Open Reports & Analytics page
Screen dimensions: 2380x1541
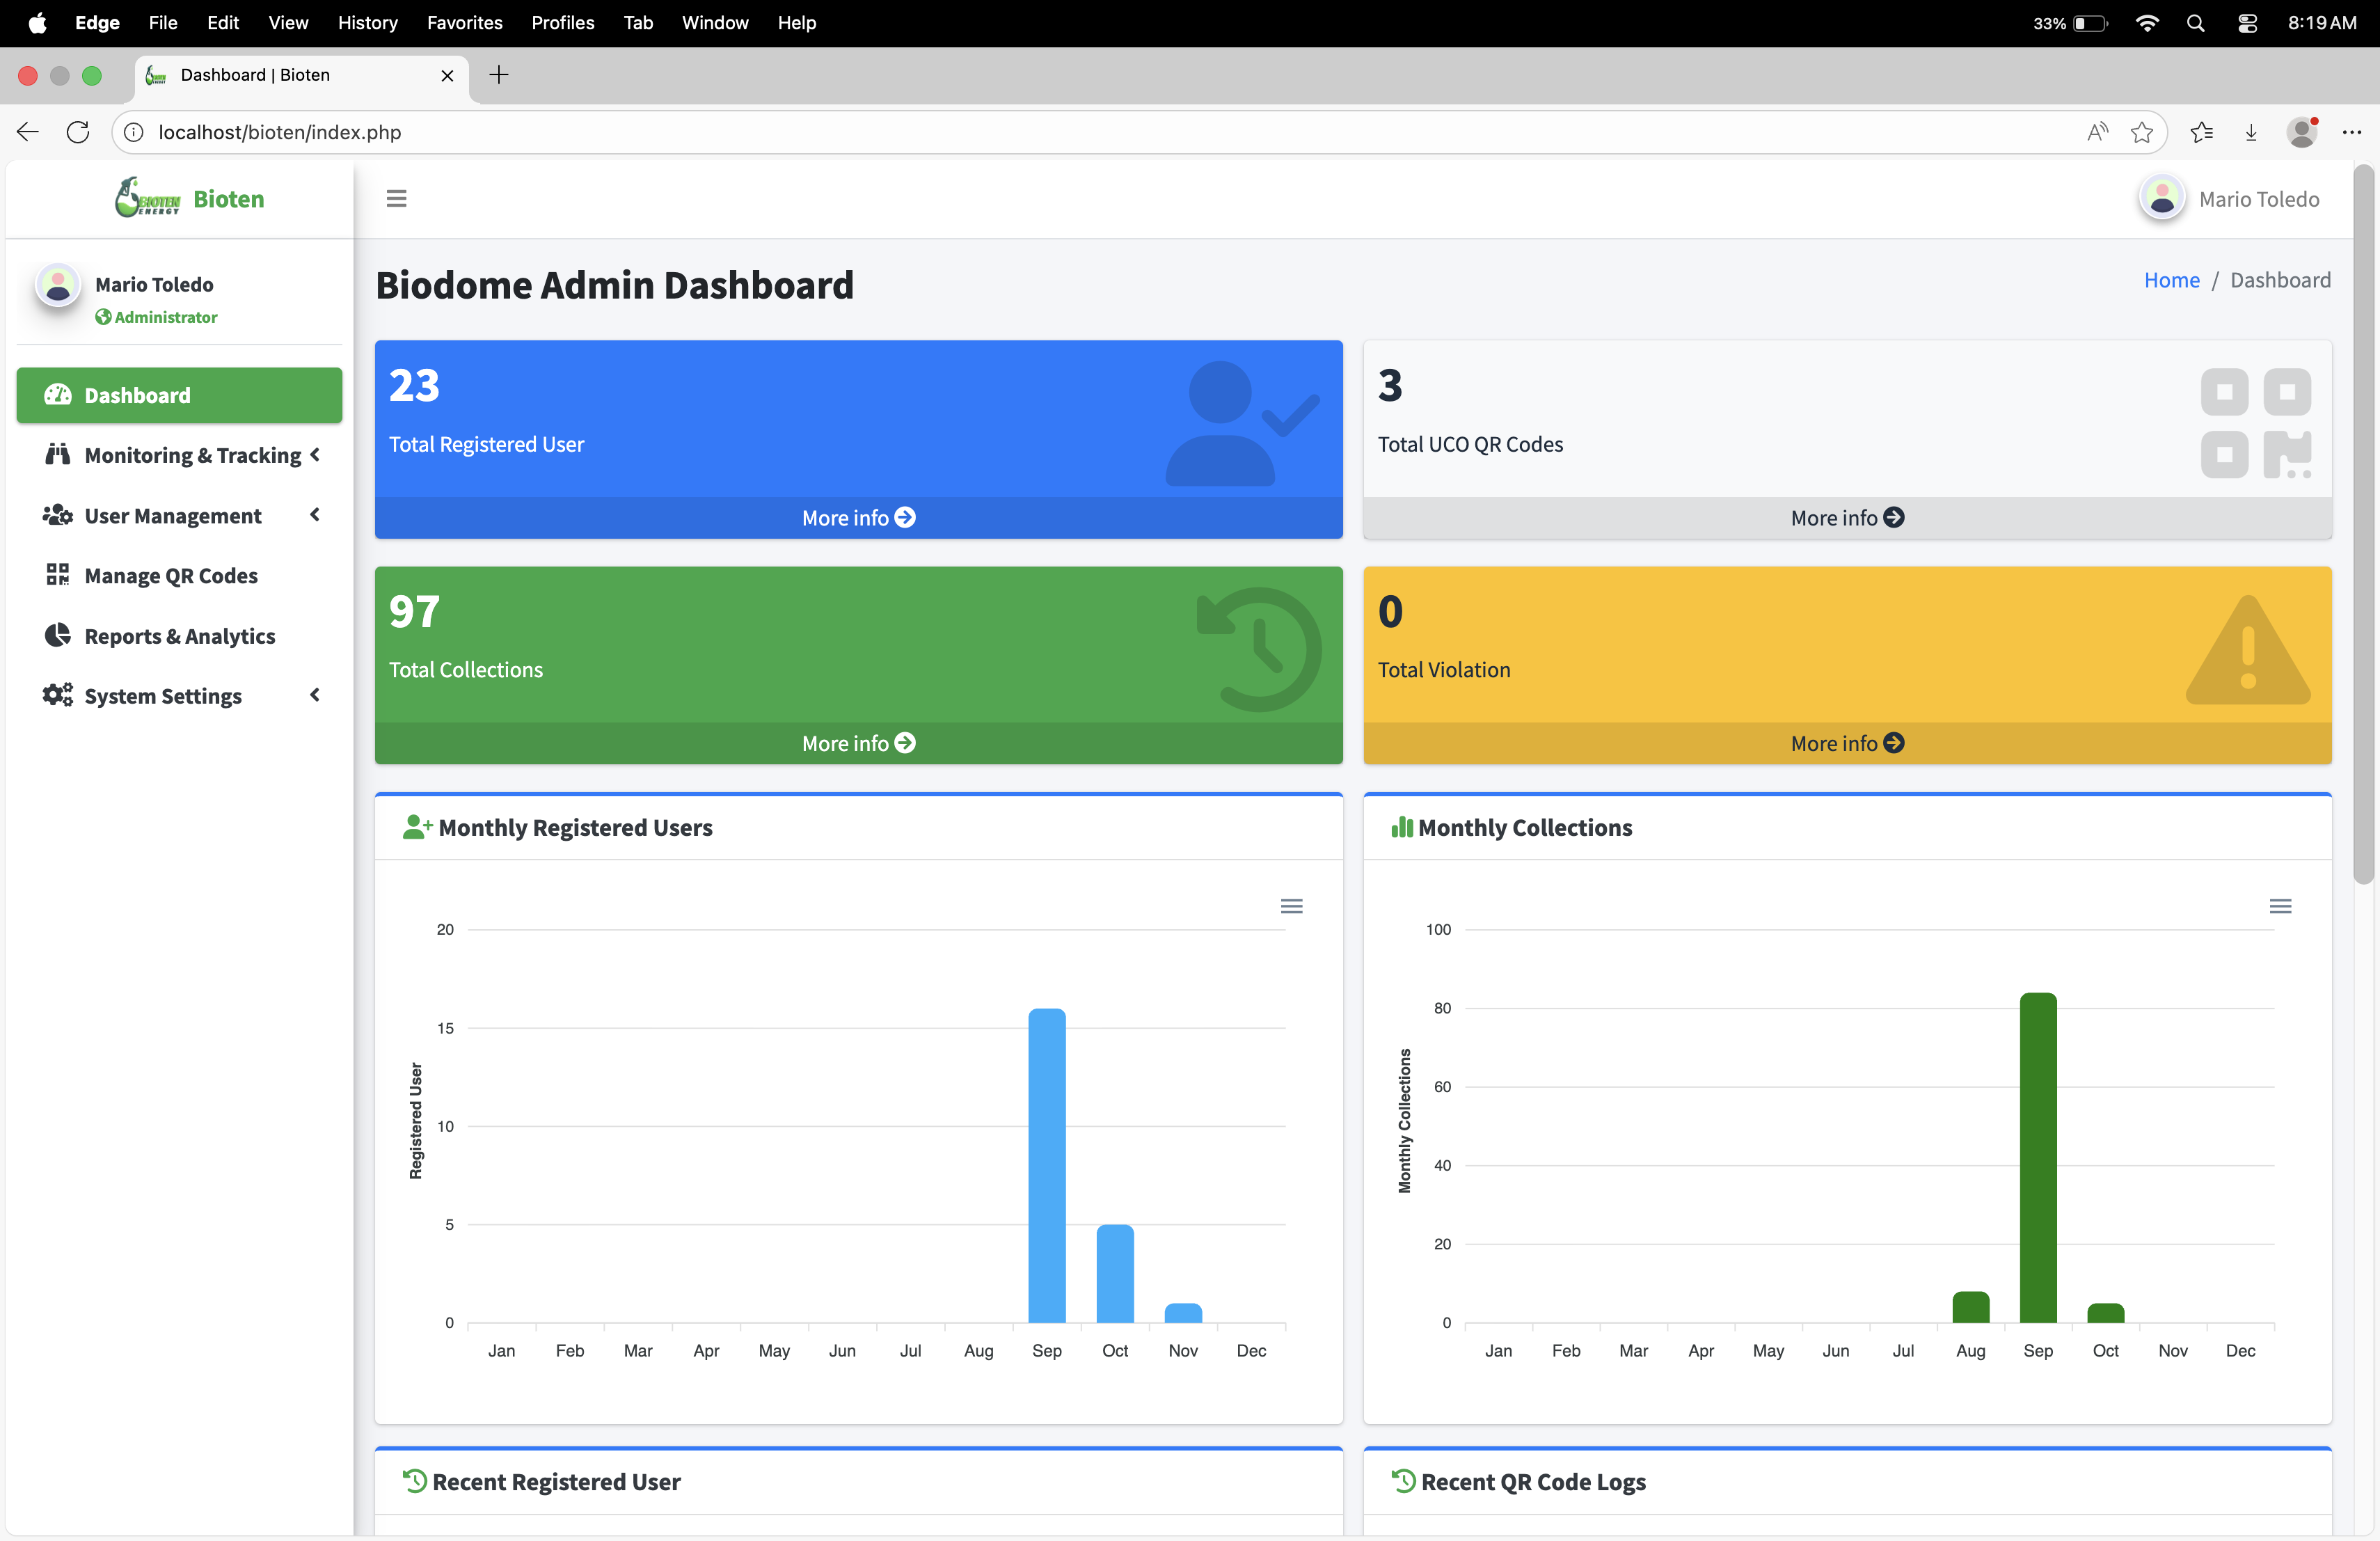click(x=179, y=636)
